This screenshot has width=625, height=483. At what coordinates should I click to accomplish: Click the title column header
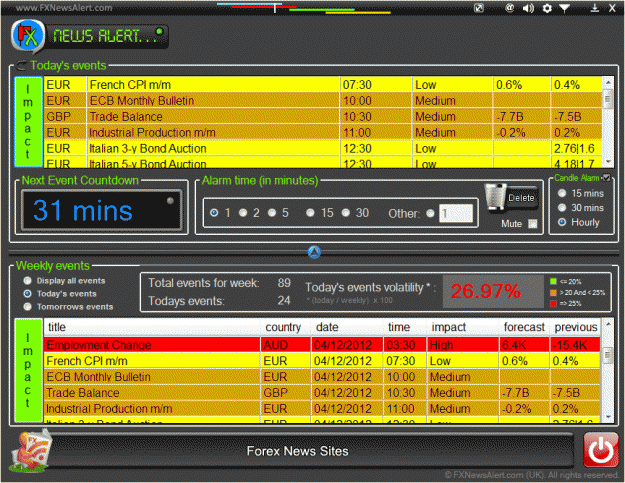(152, 327)
